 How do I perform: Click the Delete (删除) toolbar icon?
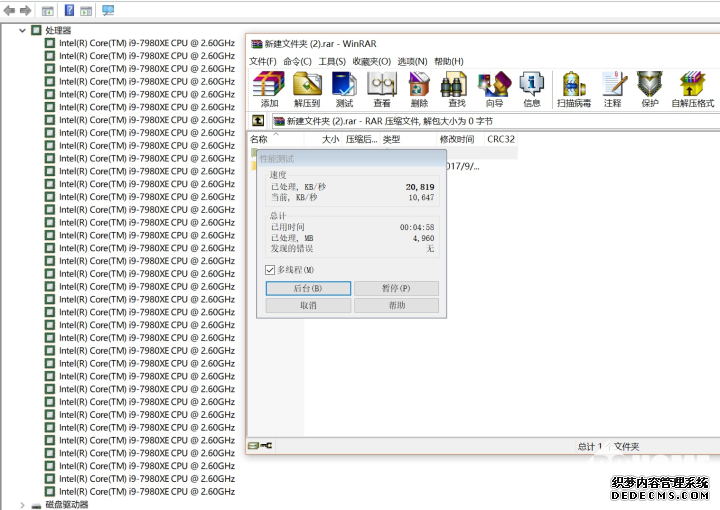click(419, 90)
